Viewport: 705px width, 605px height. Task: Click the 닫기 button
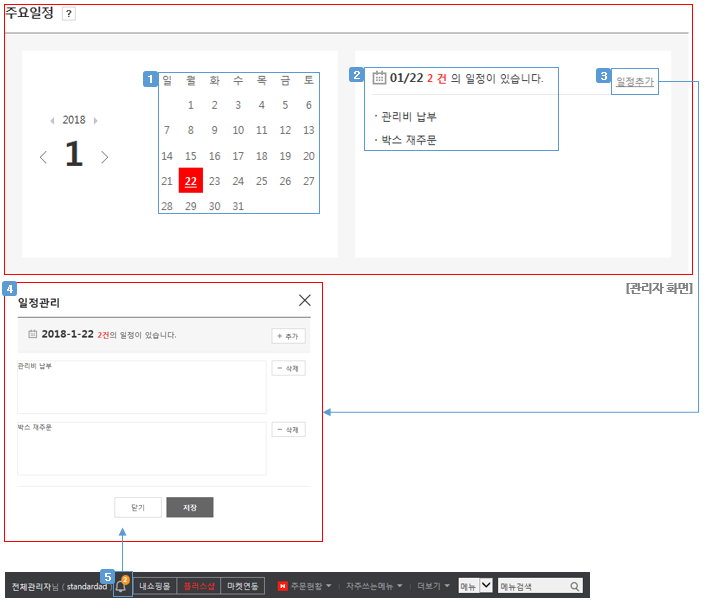point(138,507)
